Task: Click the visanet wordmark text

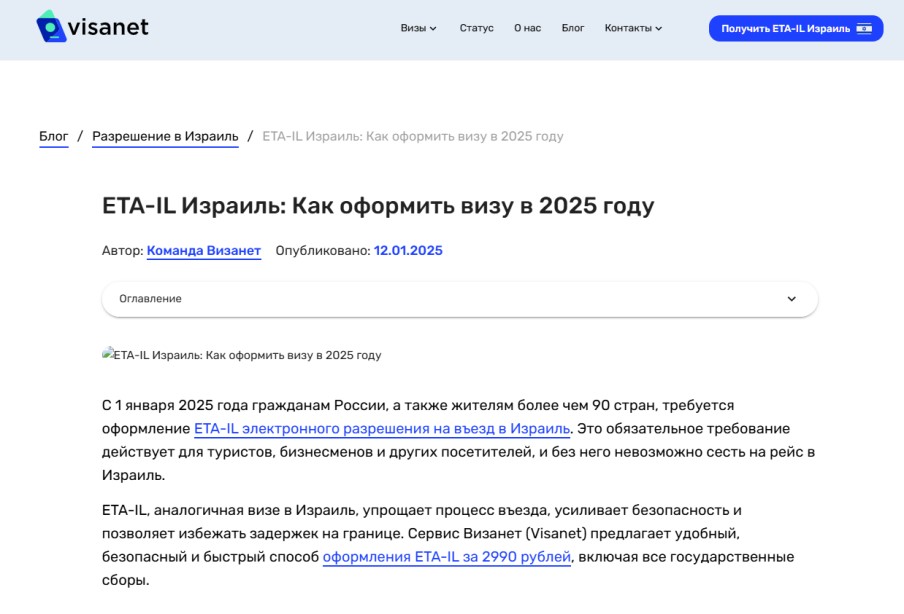Action: (x=108, y=27)
